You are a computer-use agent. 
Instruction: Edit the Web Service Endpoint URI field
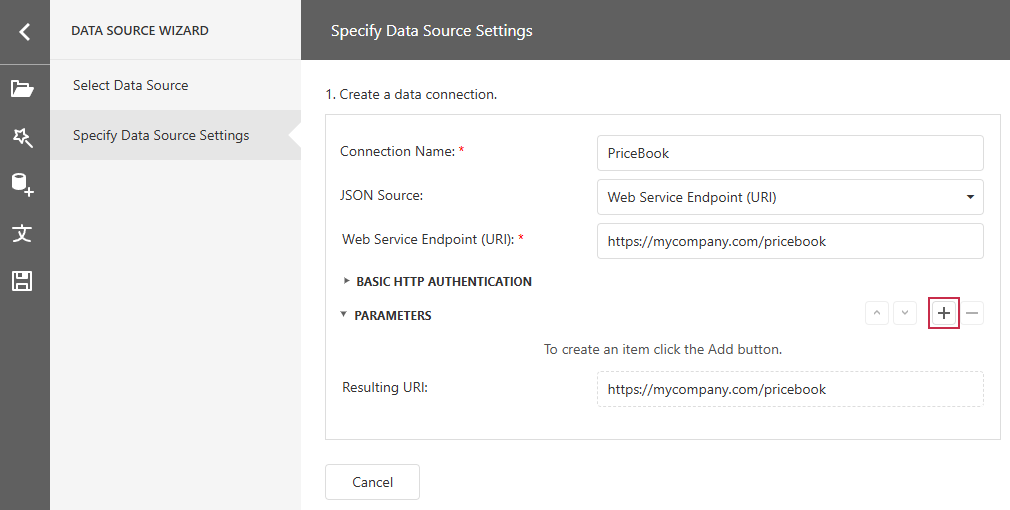(790, 241)
